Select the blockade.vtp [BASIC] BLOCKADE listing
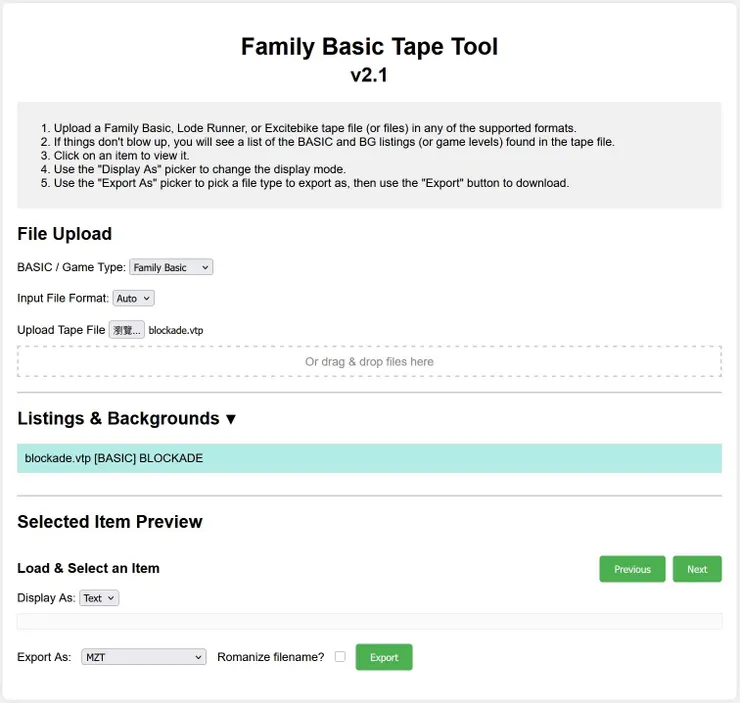 [x=369, y=458]
